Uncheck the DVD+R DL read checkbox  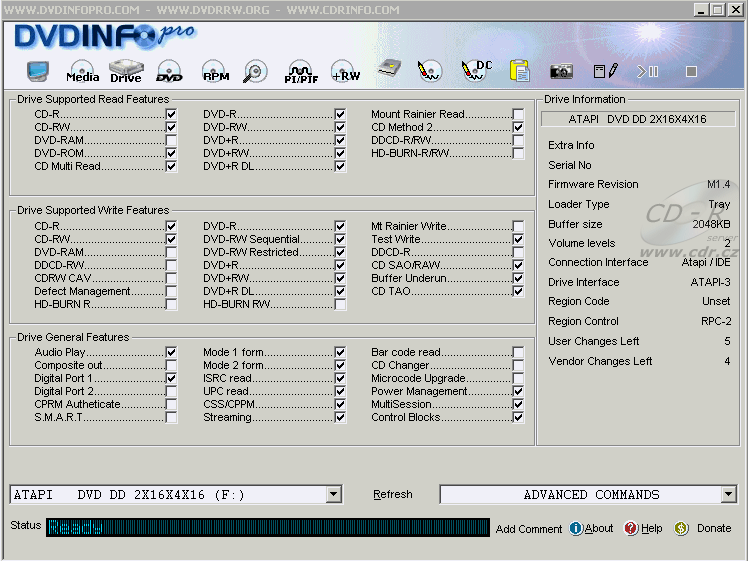[x=340, y=166]
